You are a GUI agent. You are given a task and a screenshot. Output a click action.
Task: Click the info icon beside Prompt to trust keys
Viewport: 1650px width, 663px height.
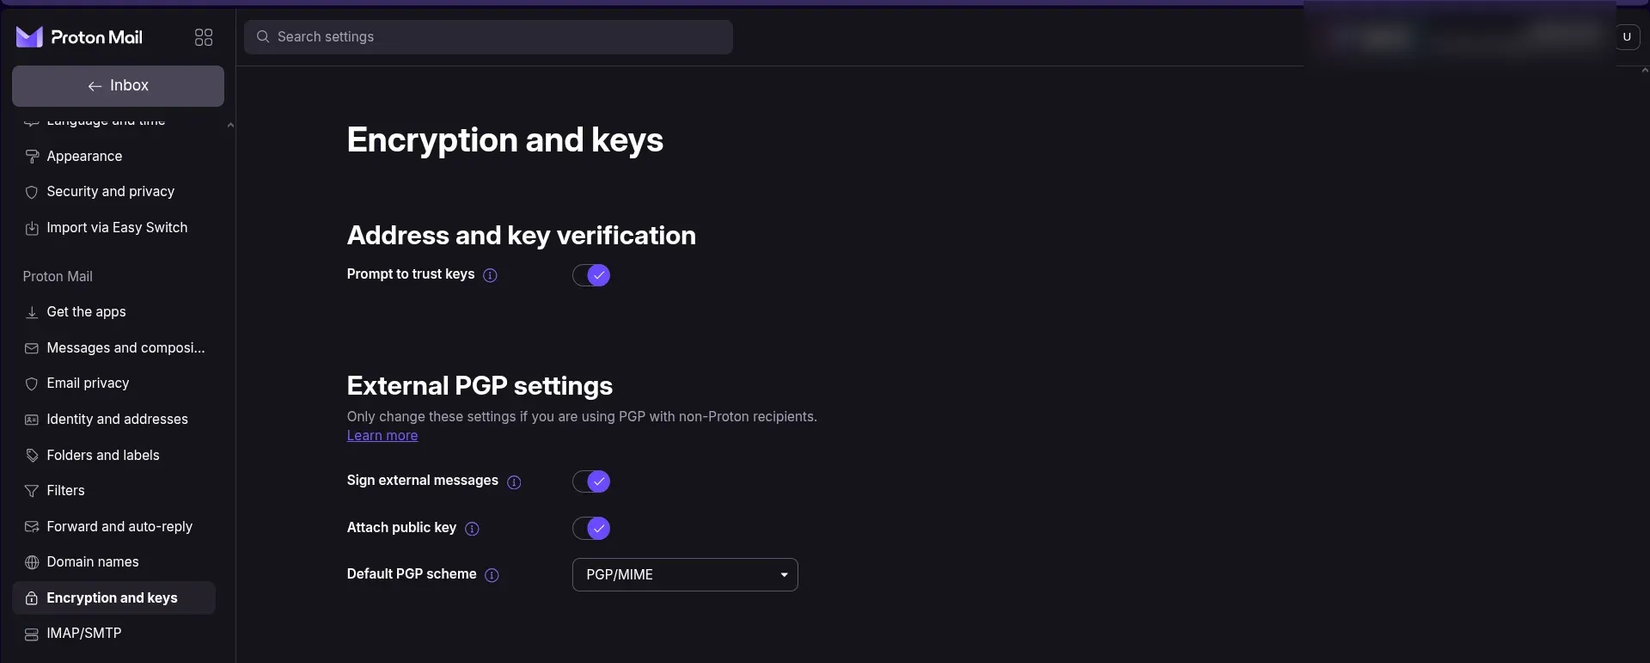[x=490, y=274]
